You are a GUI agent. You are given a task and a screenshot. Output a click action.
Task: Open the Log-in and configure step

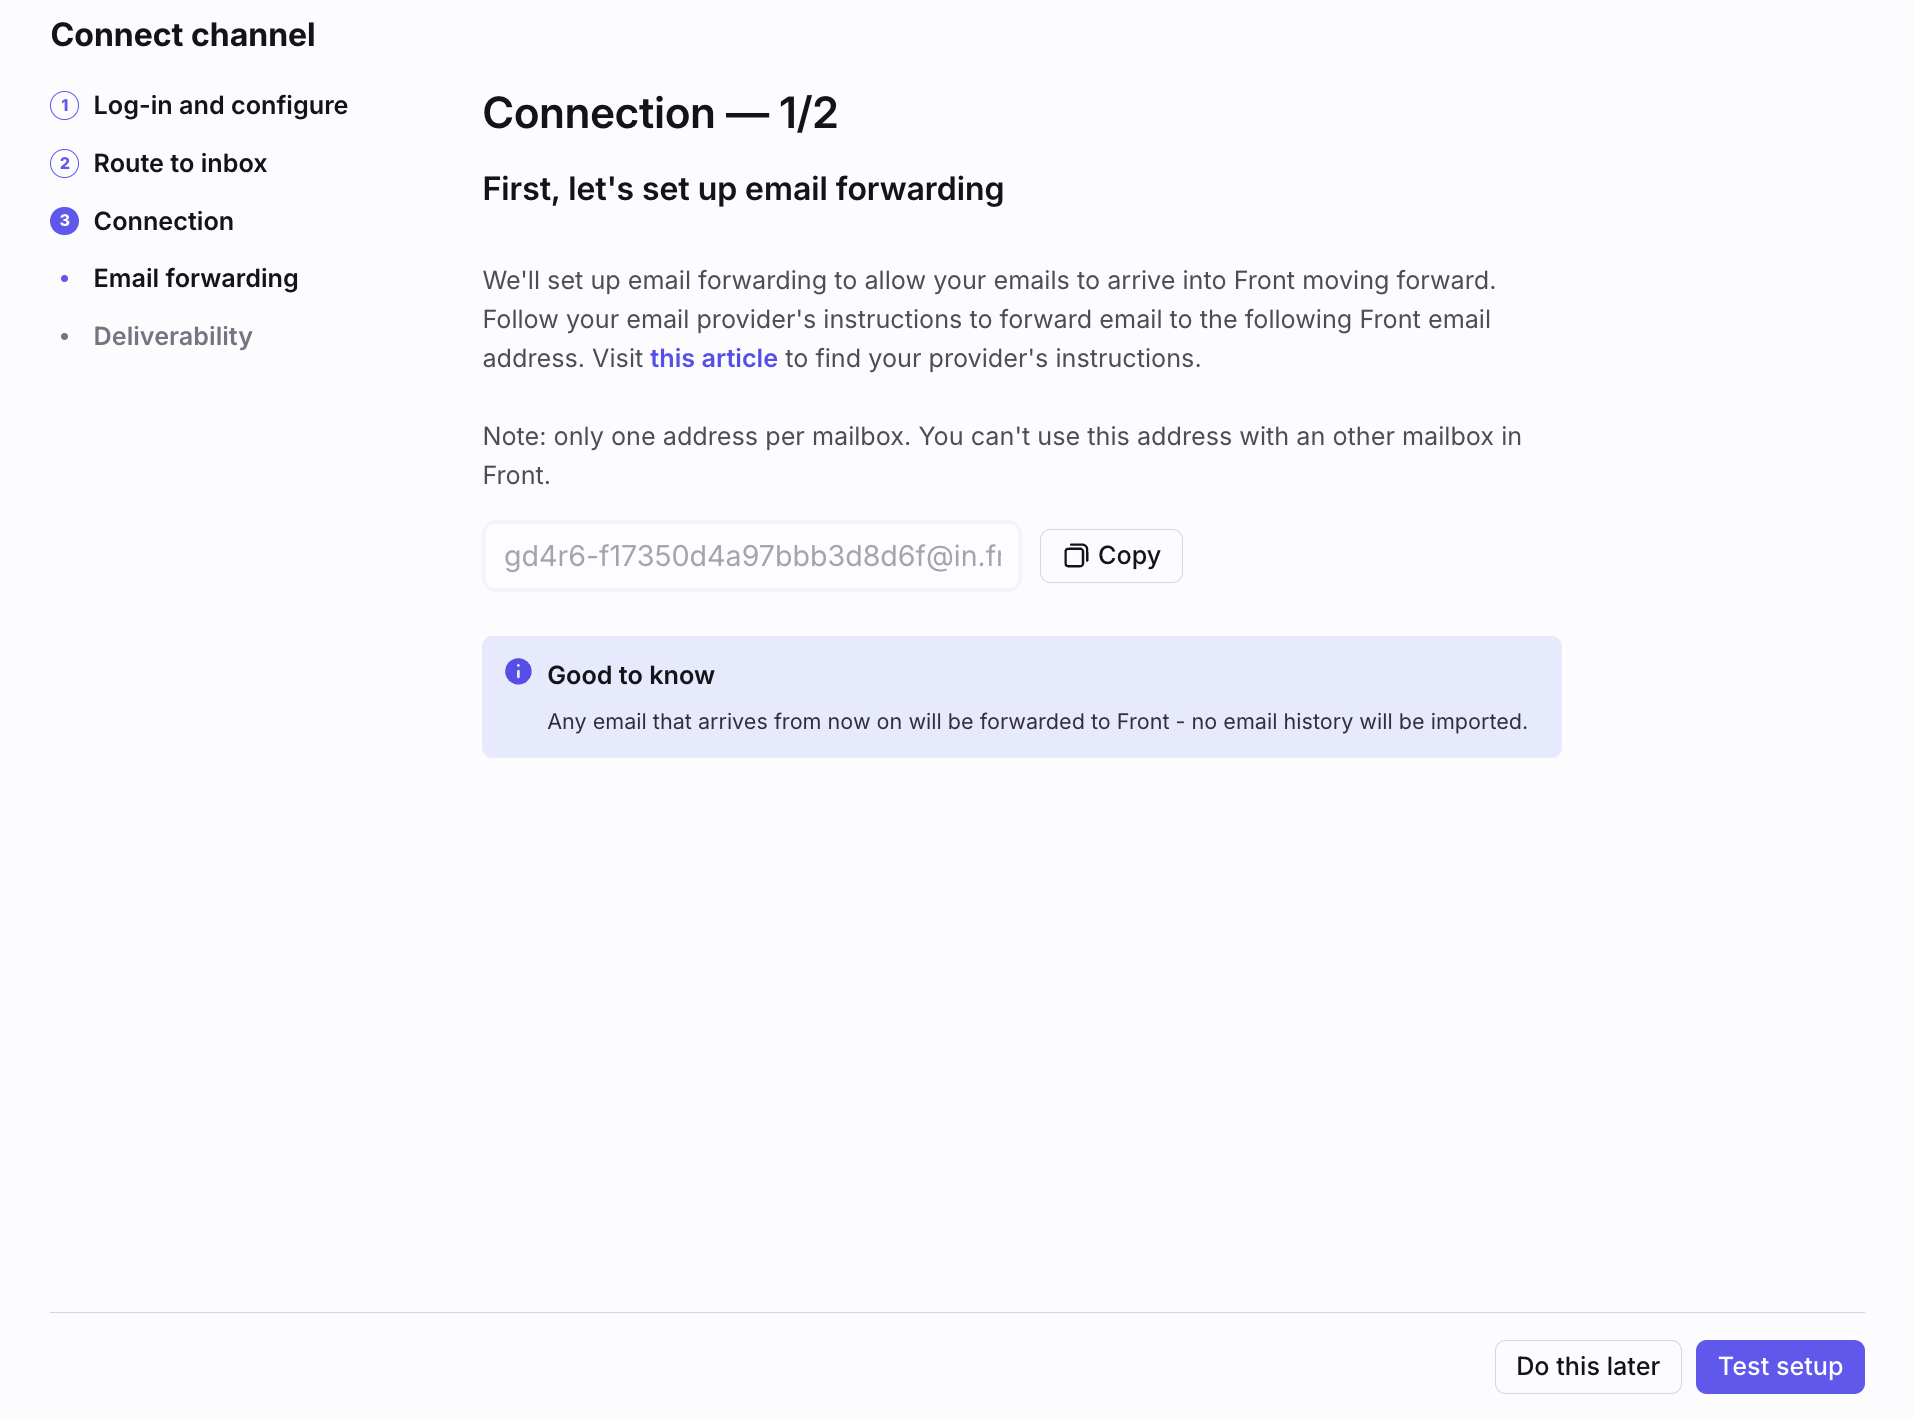pos(220,105)
